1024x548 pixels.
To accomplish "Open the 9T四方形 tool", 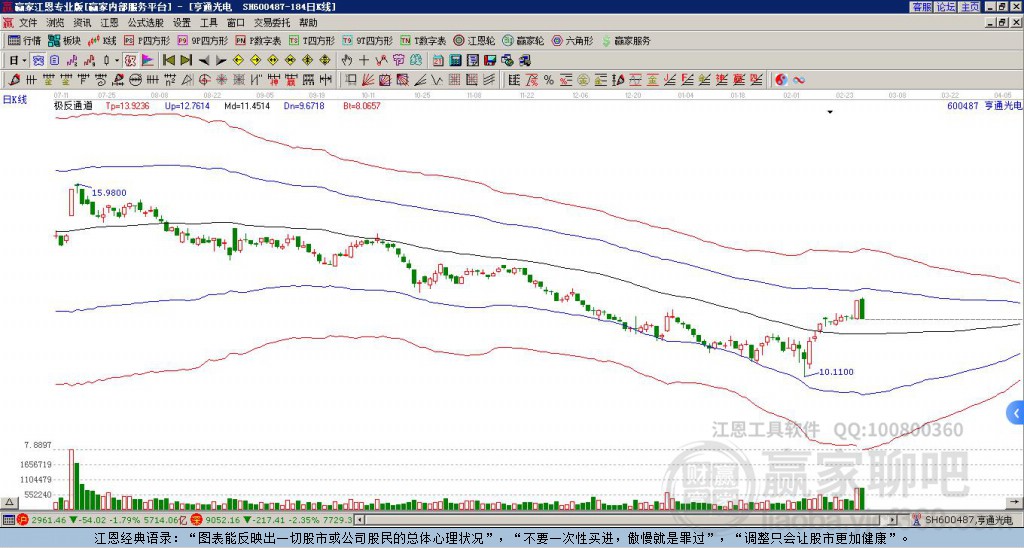I will click(x=368, y=40).
